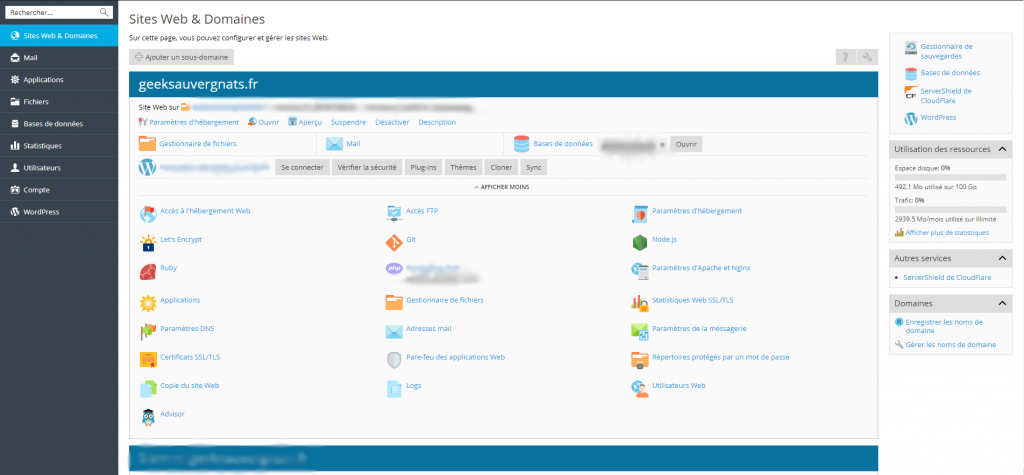Viewport: 1024px width, 475px height.
Task: Open the Advisor owl icon
Action: pos(148,414)
